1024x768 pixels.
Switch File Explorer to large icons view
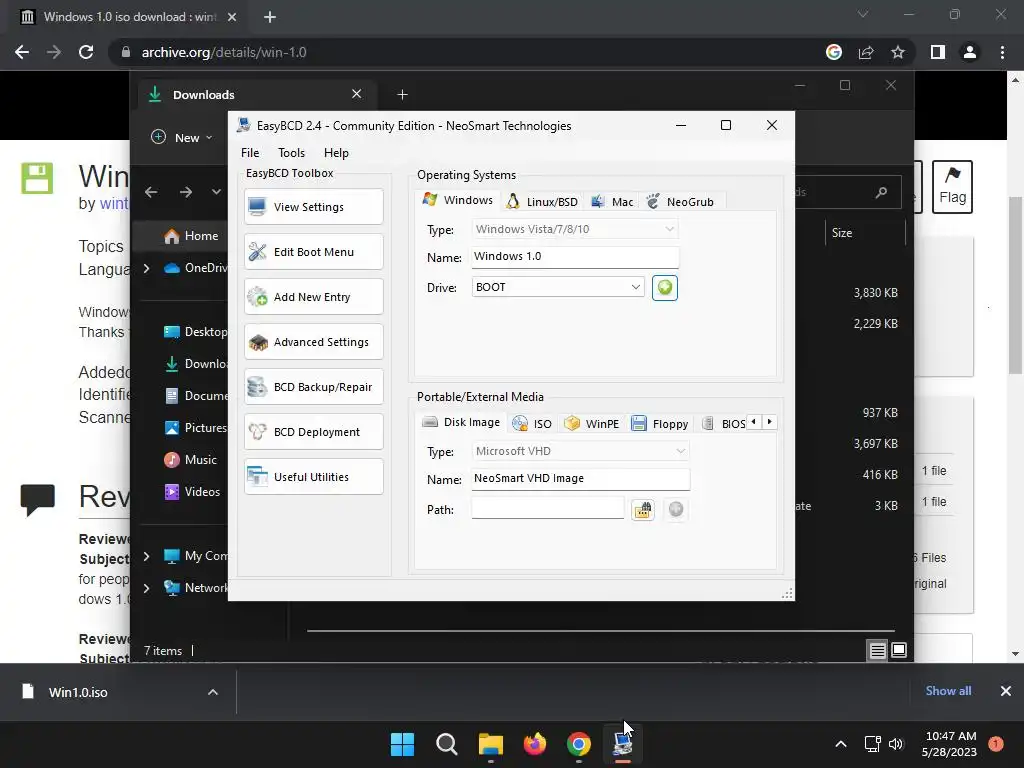click(899, 650)
